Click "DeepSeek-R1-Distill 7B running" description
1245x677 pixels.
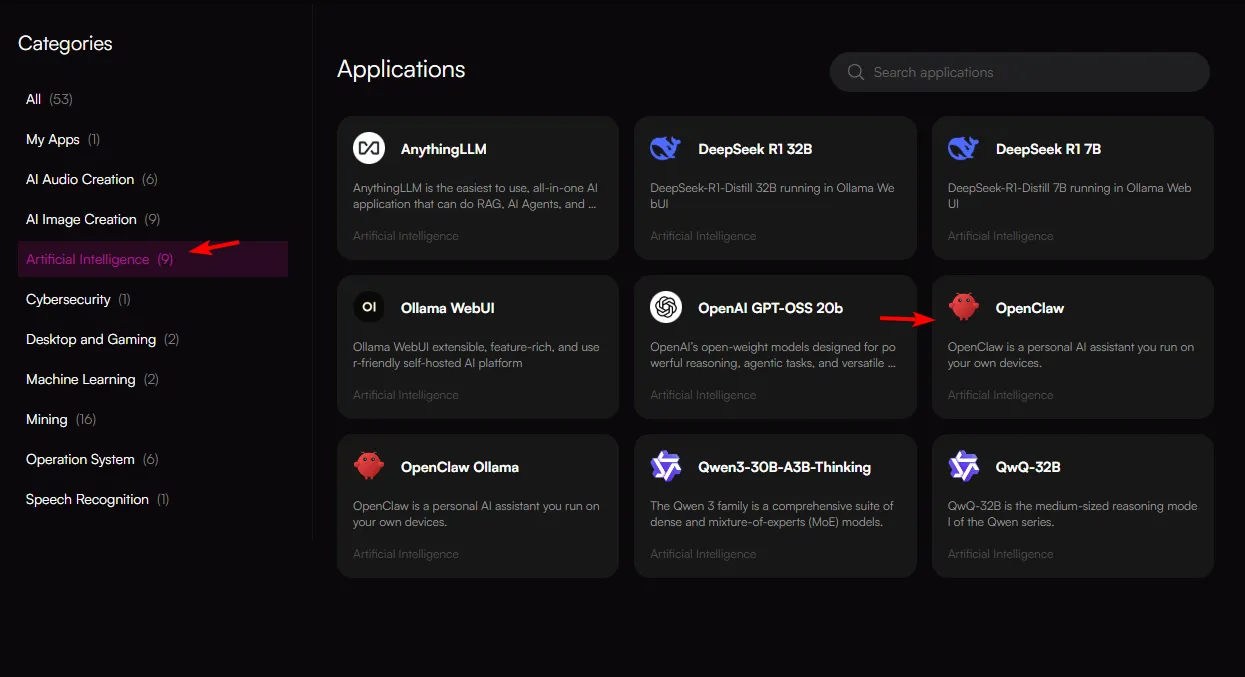[x=1070, y=196]
